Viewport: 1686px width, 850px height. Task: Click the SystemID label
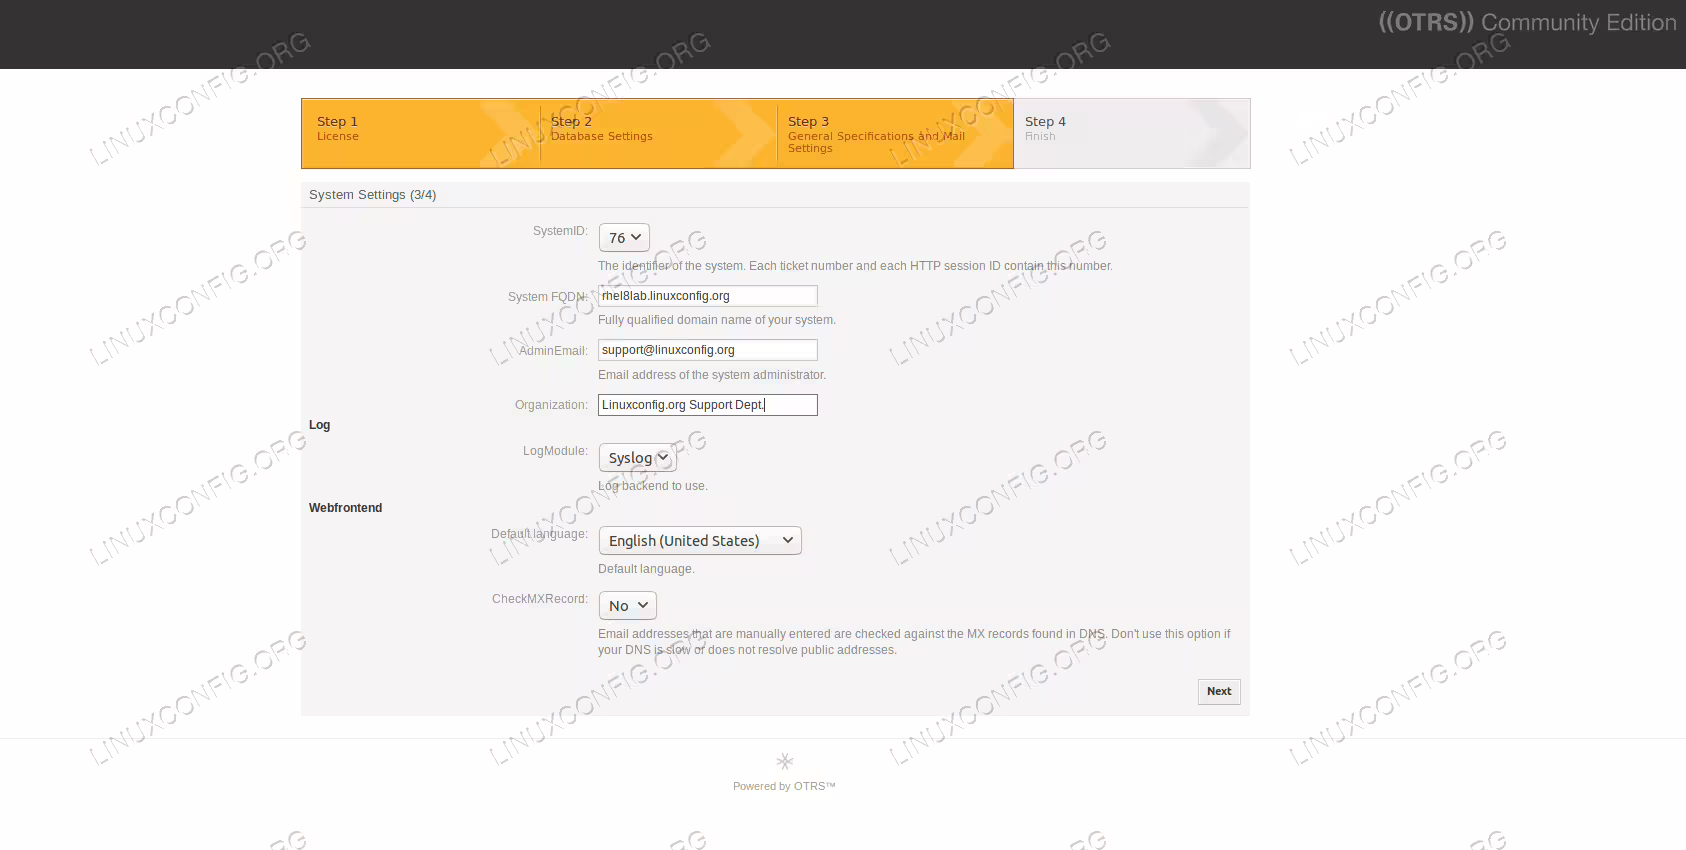[560, 231]
